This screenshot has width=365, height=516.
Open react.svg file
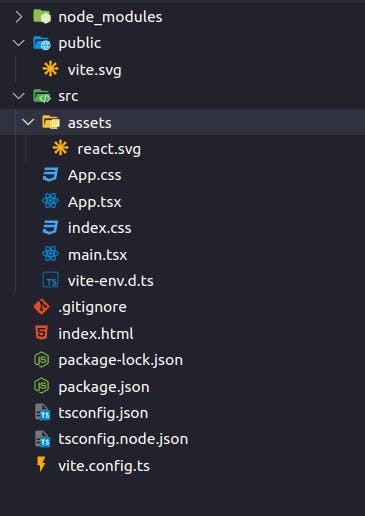click(x=109, y=149)
